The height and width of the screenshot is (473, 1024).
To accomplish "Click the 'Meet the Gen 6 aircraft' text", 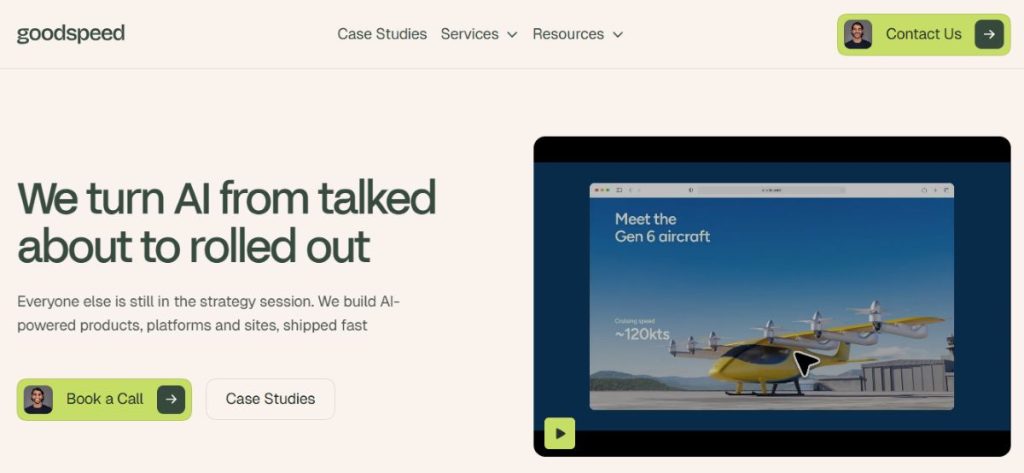I will point(662,227).
